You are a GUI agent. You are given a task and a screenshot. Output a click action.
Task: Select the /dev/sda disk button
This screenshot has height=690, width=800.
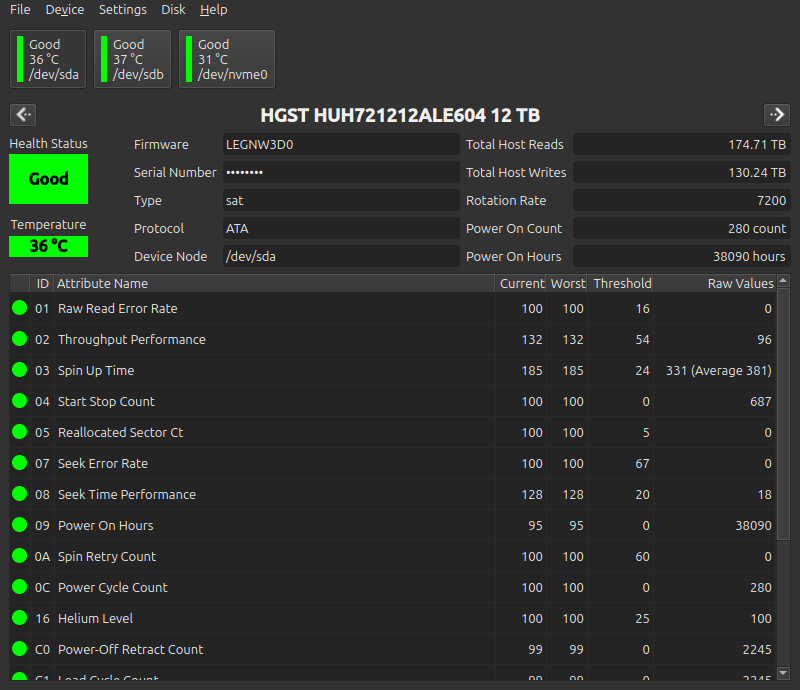tap(48, 59)
